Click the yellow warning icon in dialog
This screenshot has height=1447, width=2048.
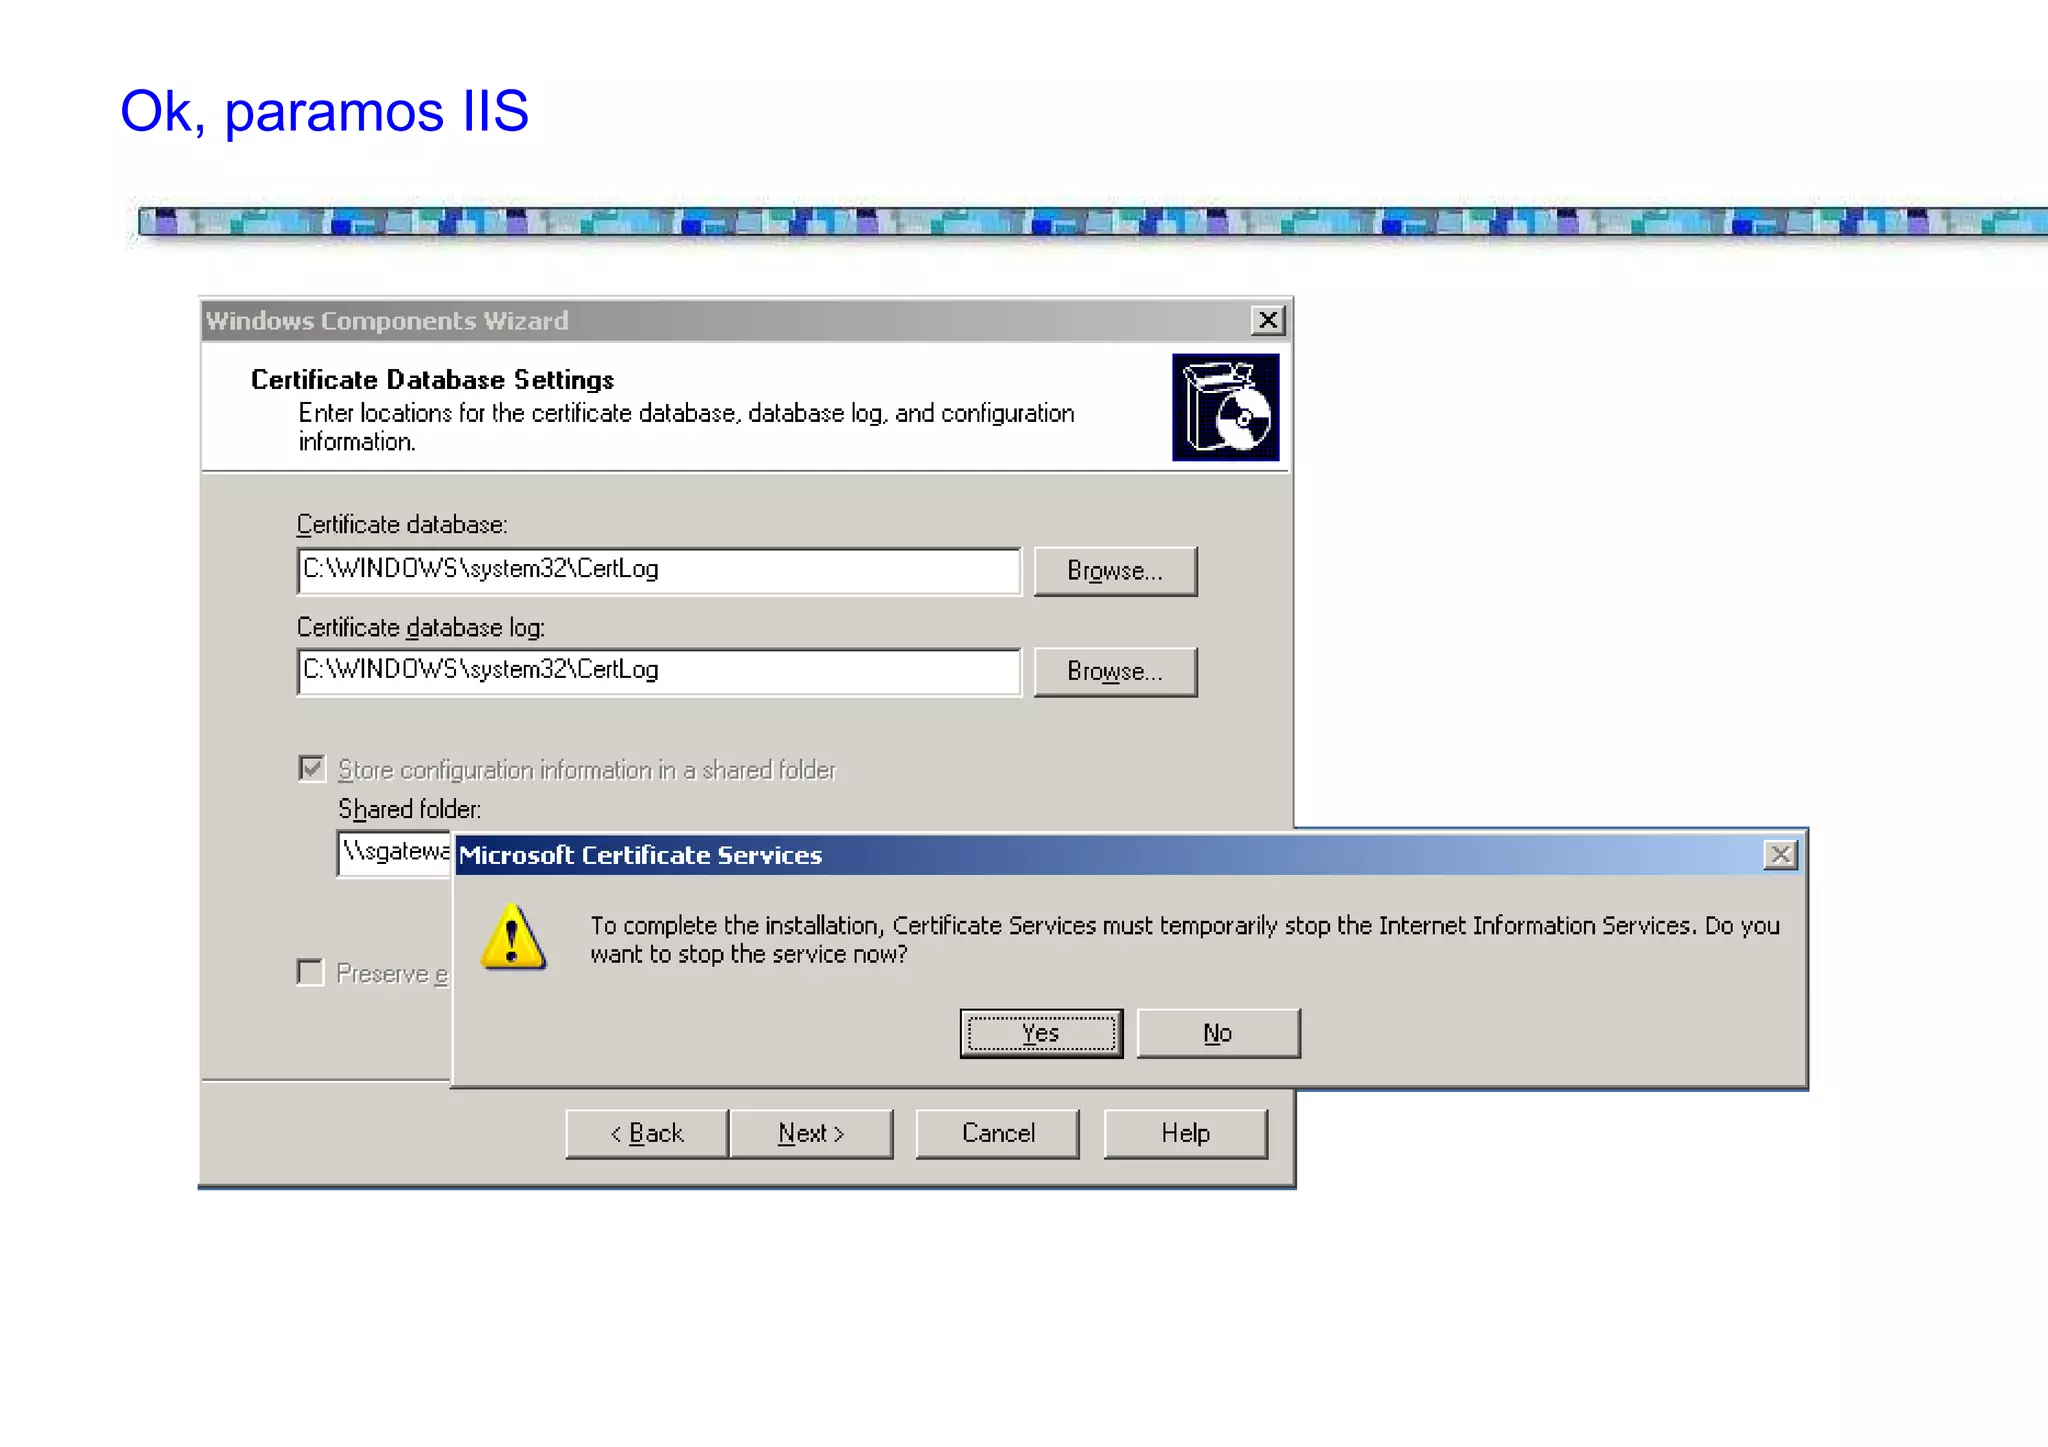513,937
